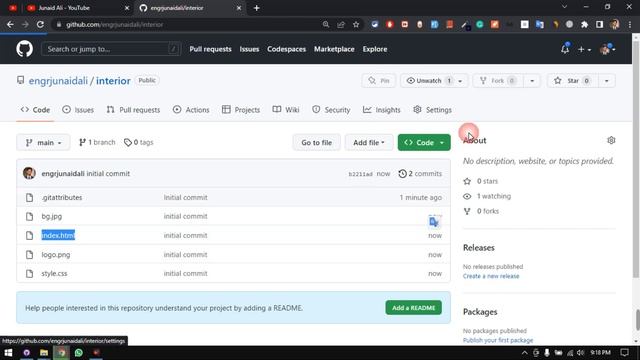Click Fork button
This screenshot has height=360, width=640.
pyautogui.click(x=498, y=81)
